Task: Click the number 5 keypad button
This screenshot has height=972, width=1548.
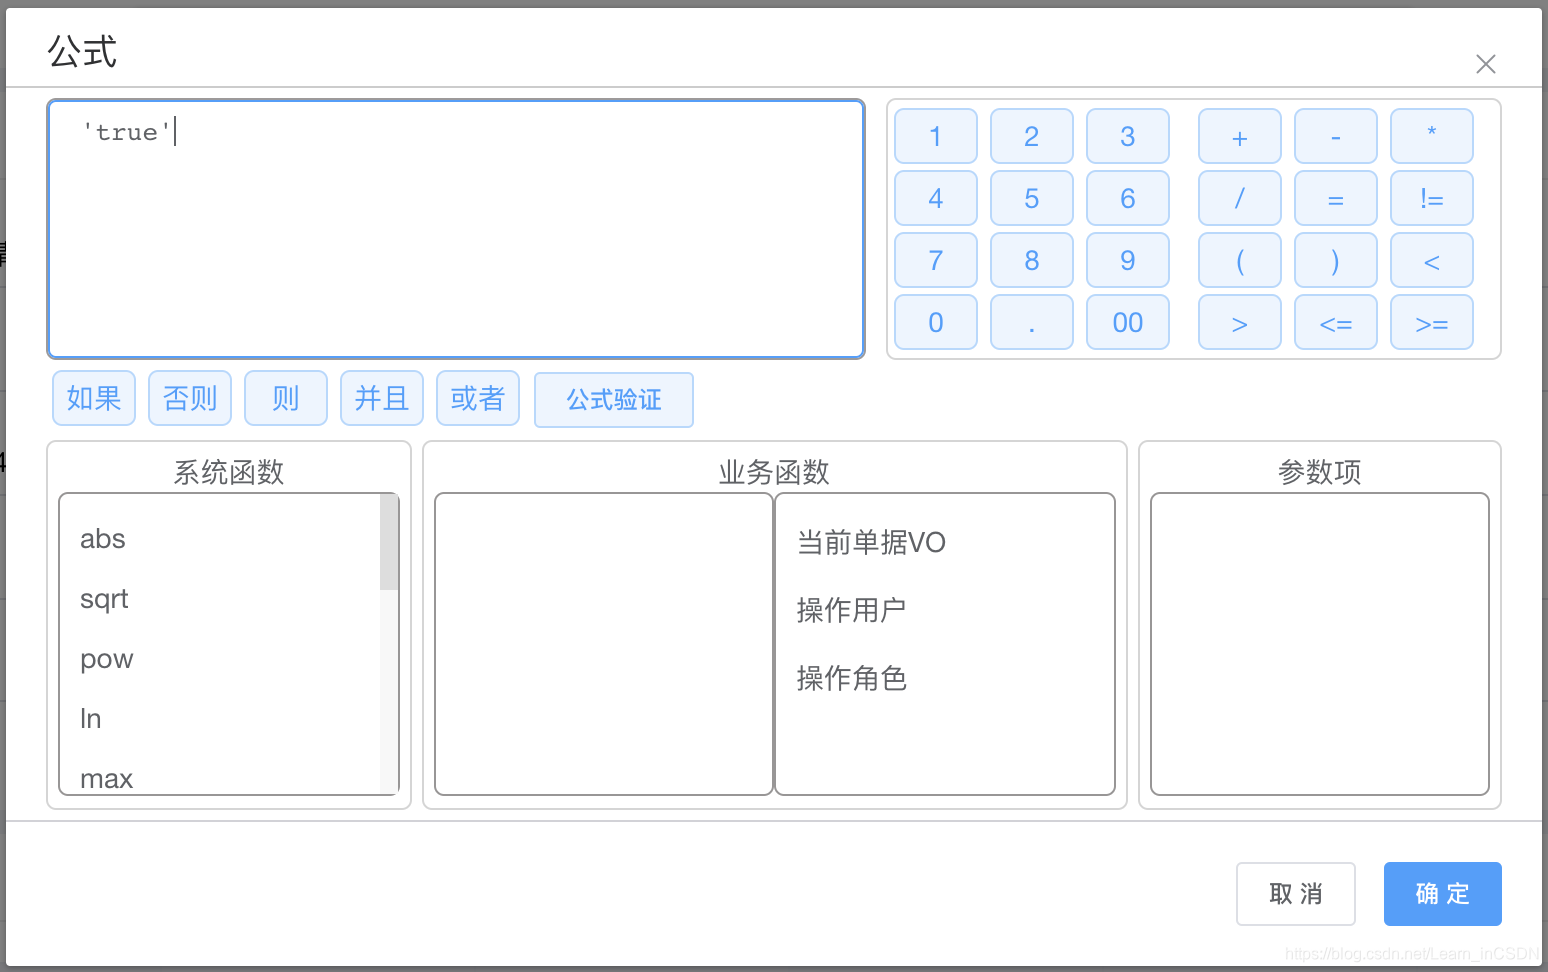Action: coord(1031,198)
